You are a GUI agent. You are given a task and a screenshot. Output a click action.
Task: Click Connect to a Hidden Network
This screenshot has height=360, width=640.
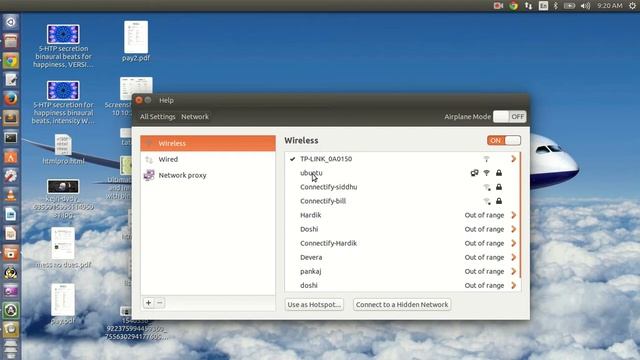[x=402, y=304]
